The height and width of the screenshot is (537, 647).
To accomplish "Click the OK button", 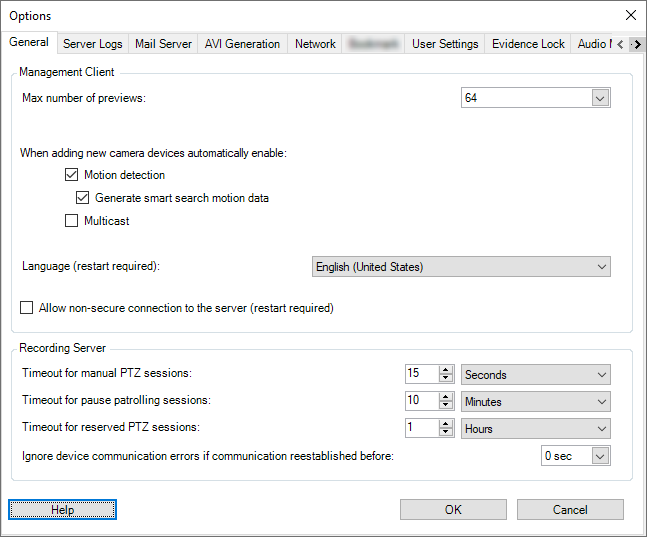I will point(453,510).
